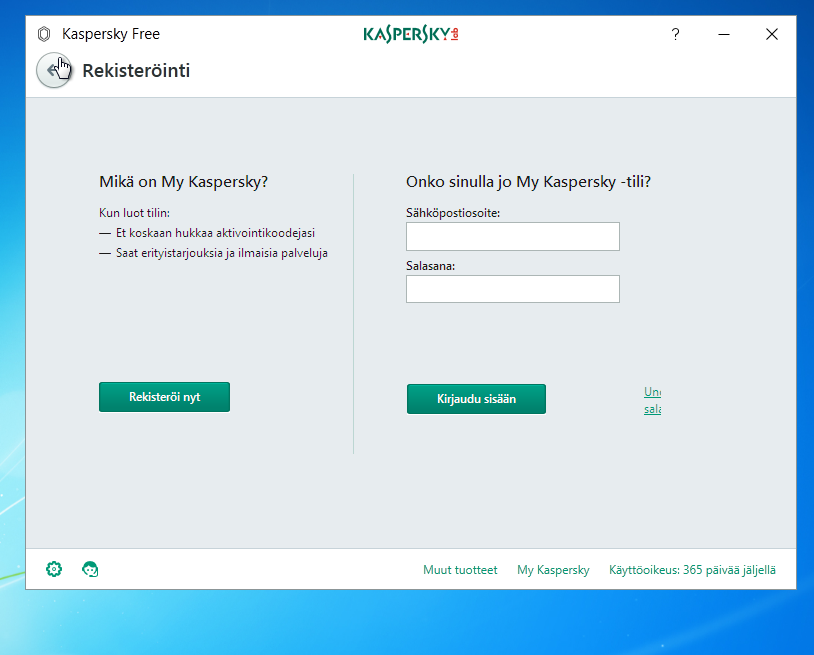Go back using the arrow button

coord(53,70)
